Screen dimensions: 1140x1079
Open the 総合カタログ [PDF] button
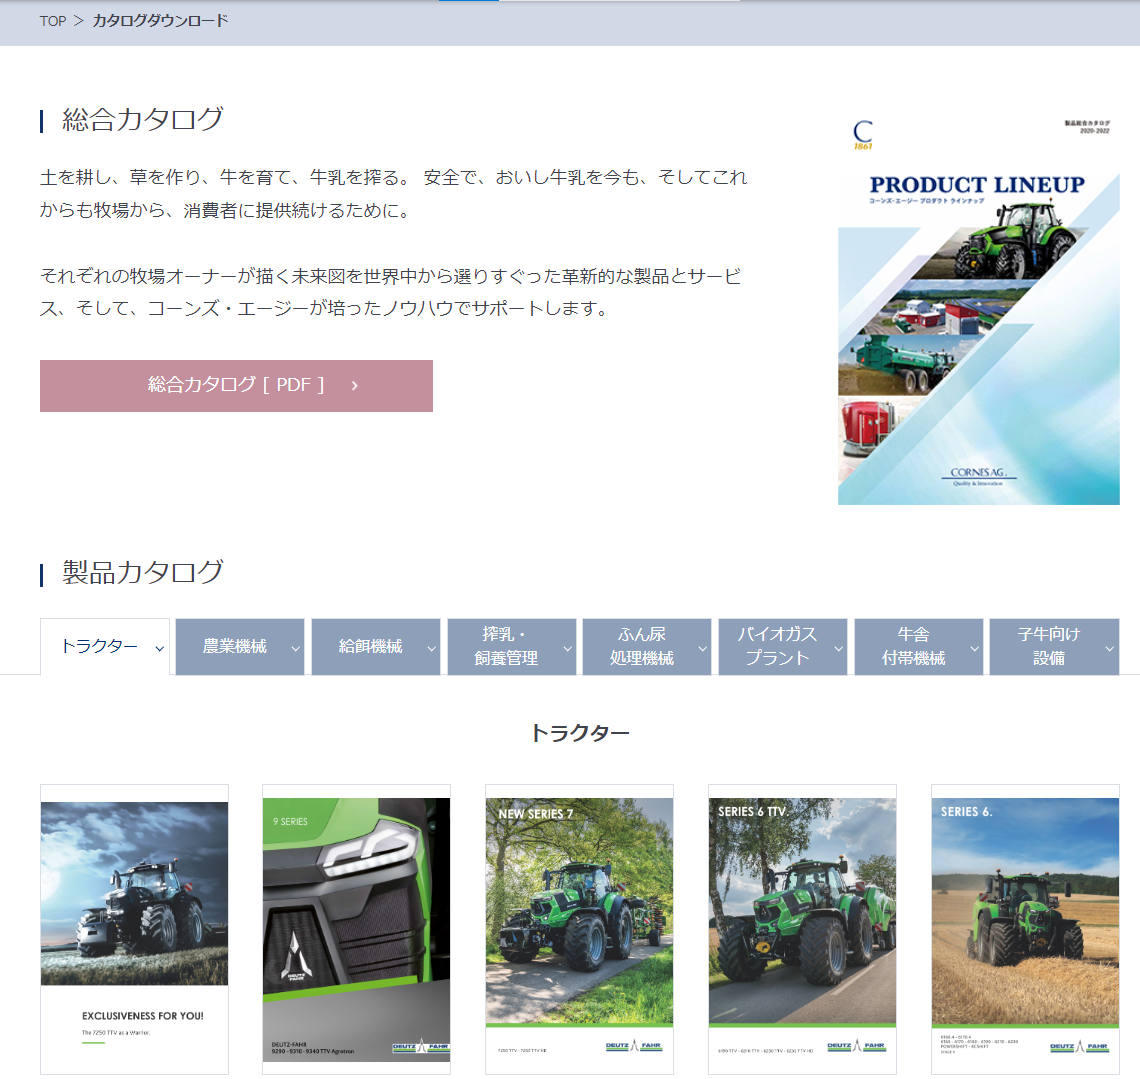pos(236,385)
